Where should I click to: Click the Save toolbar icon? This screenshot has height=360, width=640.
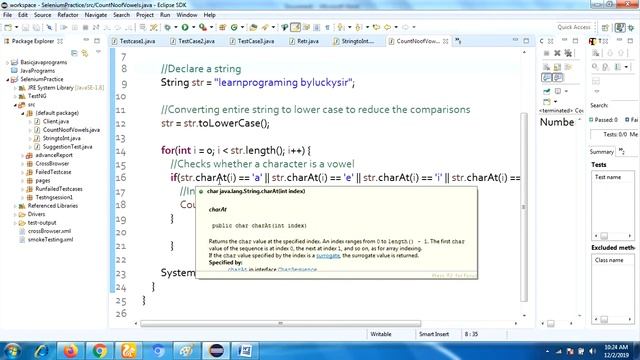[25, 27]
